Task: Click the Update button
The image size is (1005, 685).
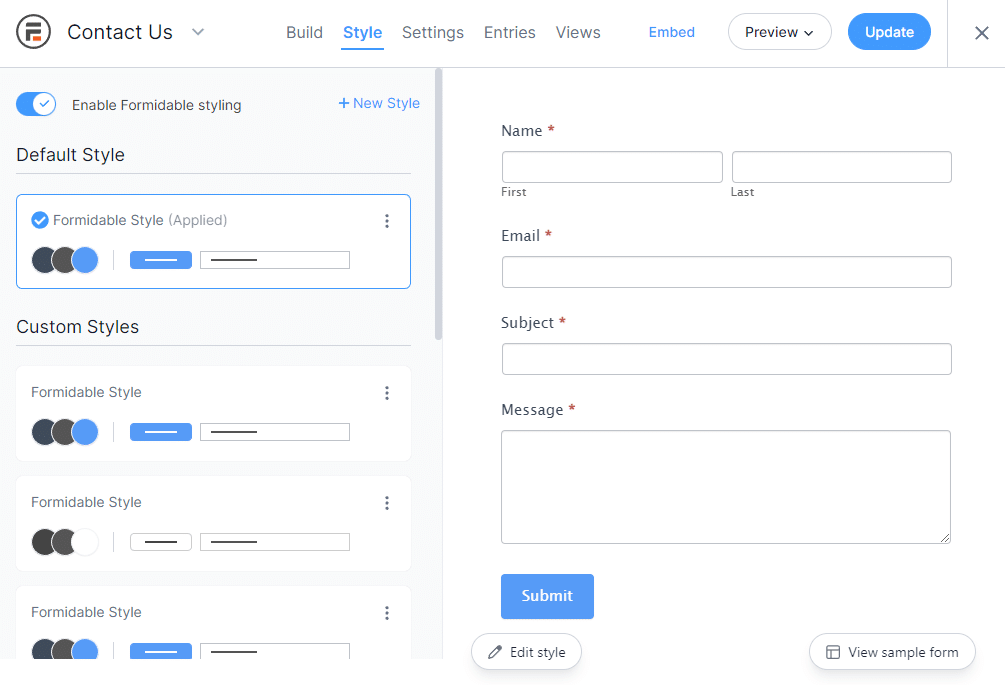Action: [889, 32]
